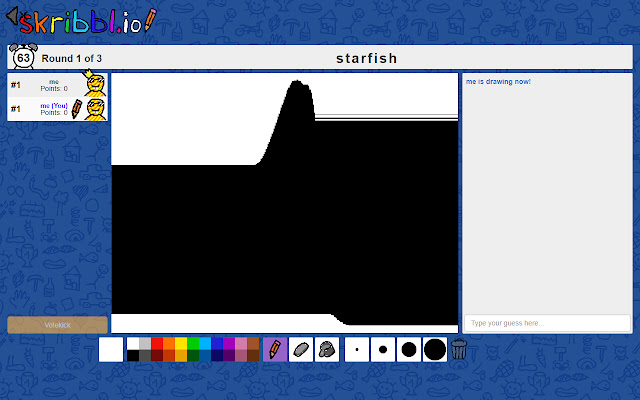Clear the canvas with the trash can
Image resolution: width=640 pixels, height=400 pixels.
tap(459, 349)
